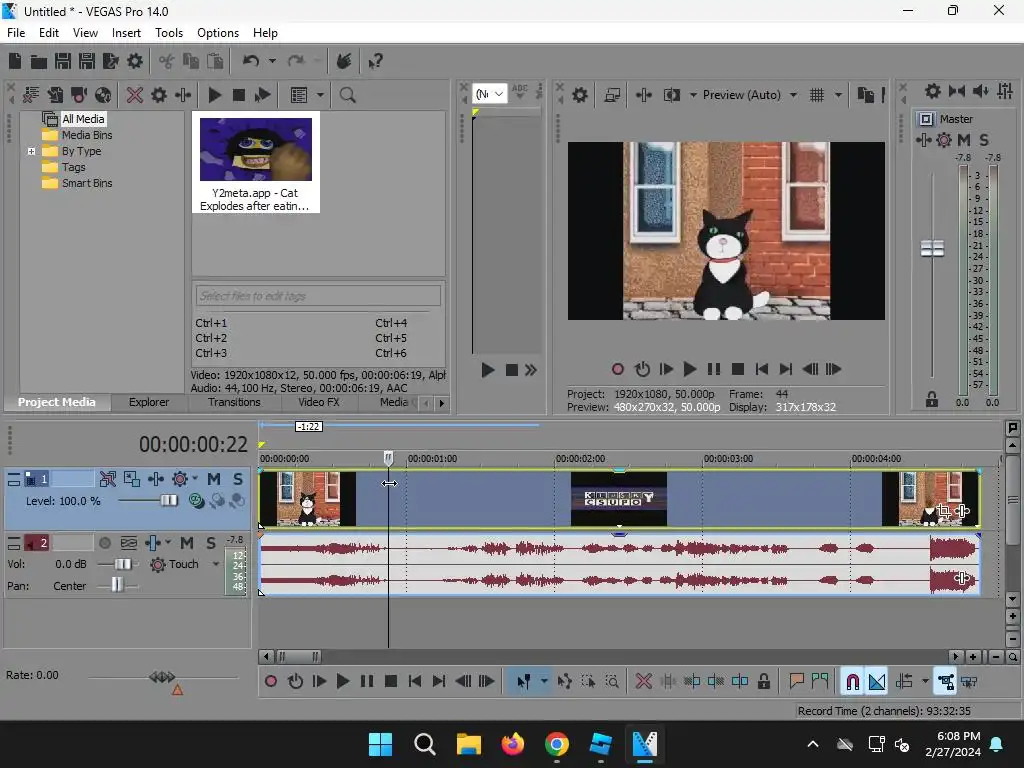Viewport: 1024px width, 768px height.
Task: Select the Y2meta.app cat video thumbnail
Action: 256,162
